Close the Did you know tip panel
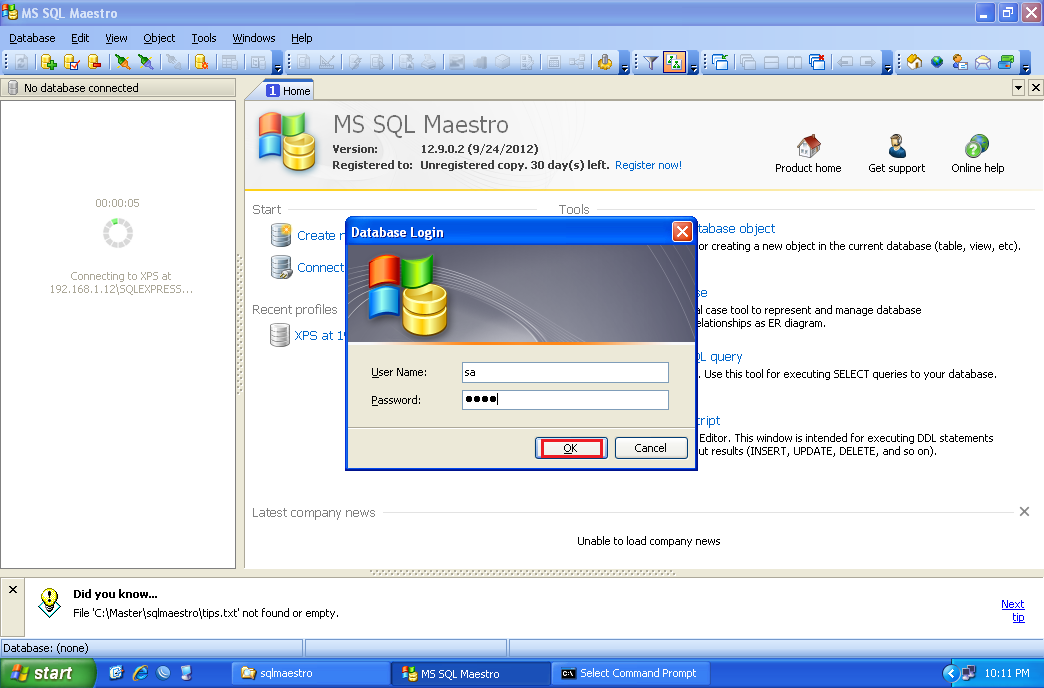 (13, 589)
